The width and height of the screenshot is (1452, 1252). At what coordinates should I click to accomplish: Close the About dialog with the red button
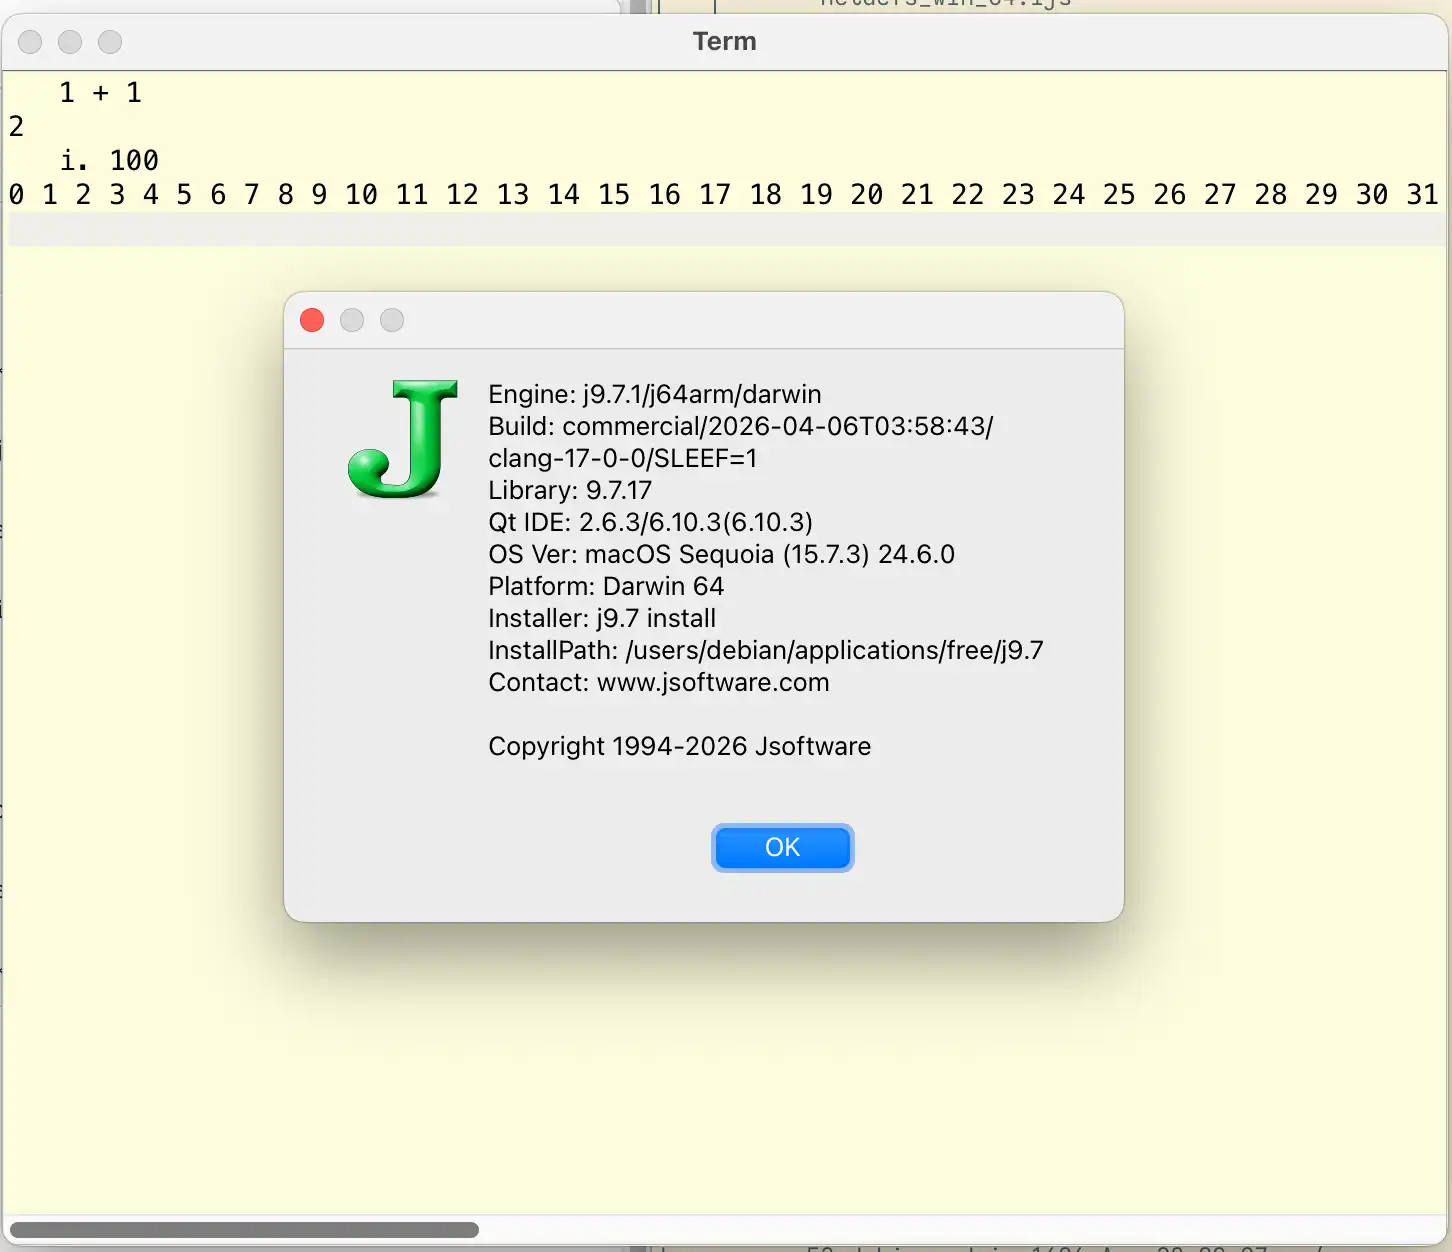click(312, 320)
